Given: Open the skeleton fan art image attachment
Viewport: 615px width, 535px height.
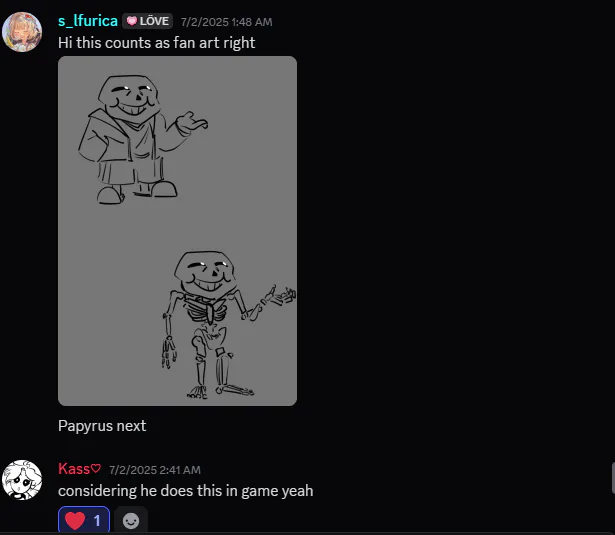Looking at the screenshot, I should (x=177, y=231).
